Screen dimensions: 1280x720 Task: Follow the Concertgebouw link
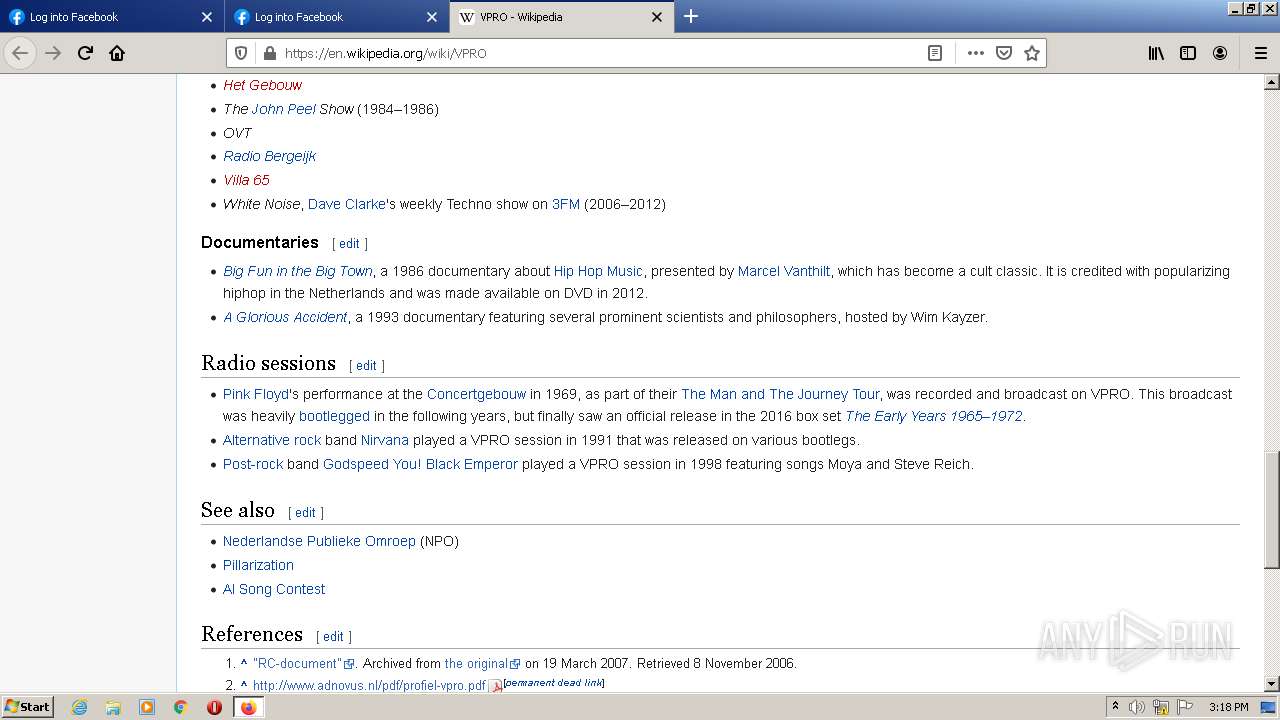[476, 394]
